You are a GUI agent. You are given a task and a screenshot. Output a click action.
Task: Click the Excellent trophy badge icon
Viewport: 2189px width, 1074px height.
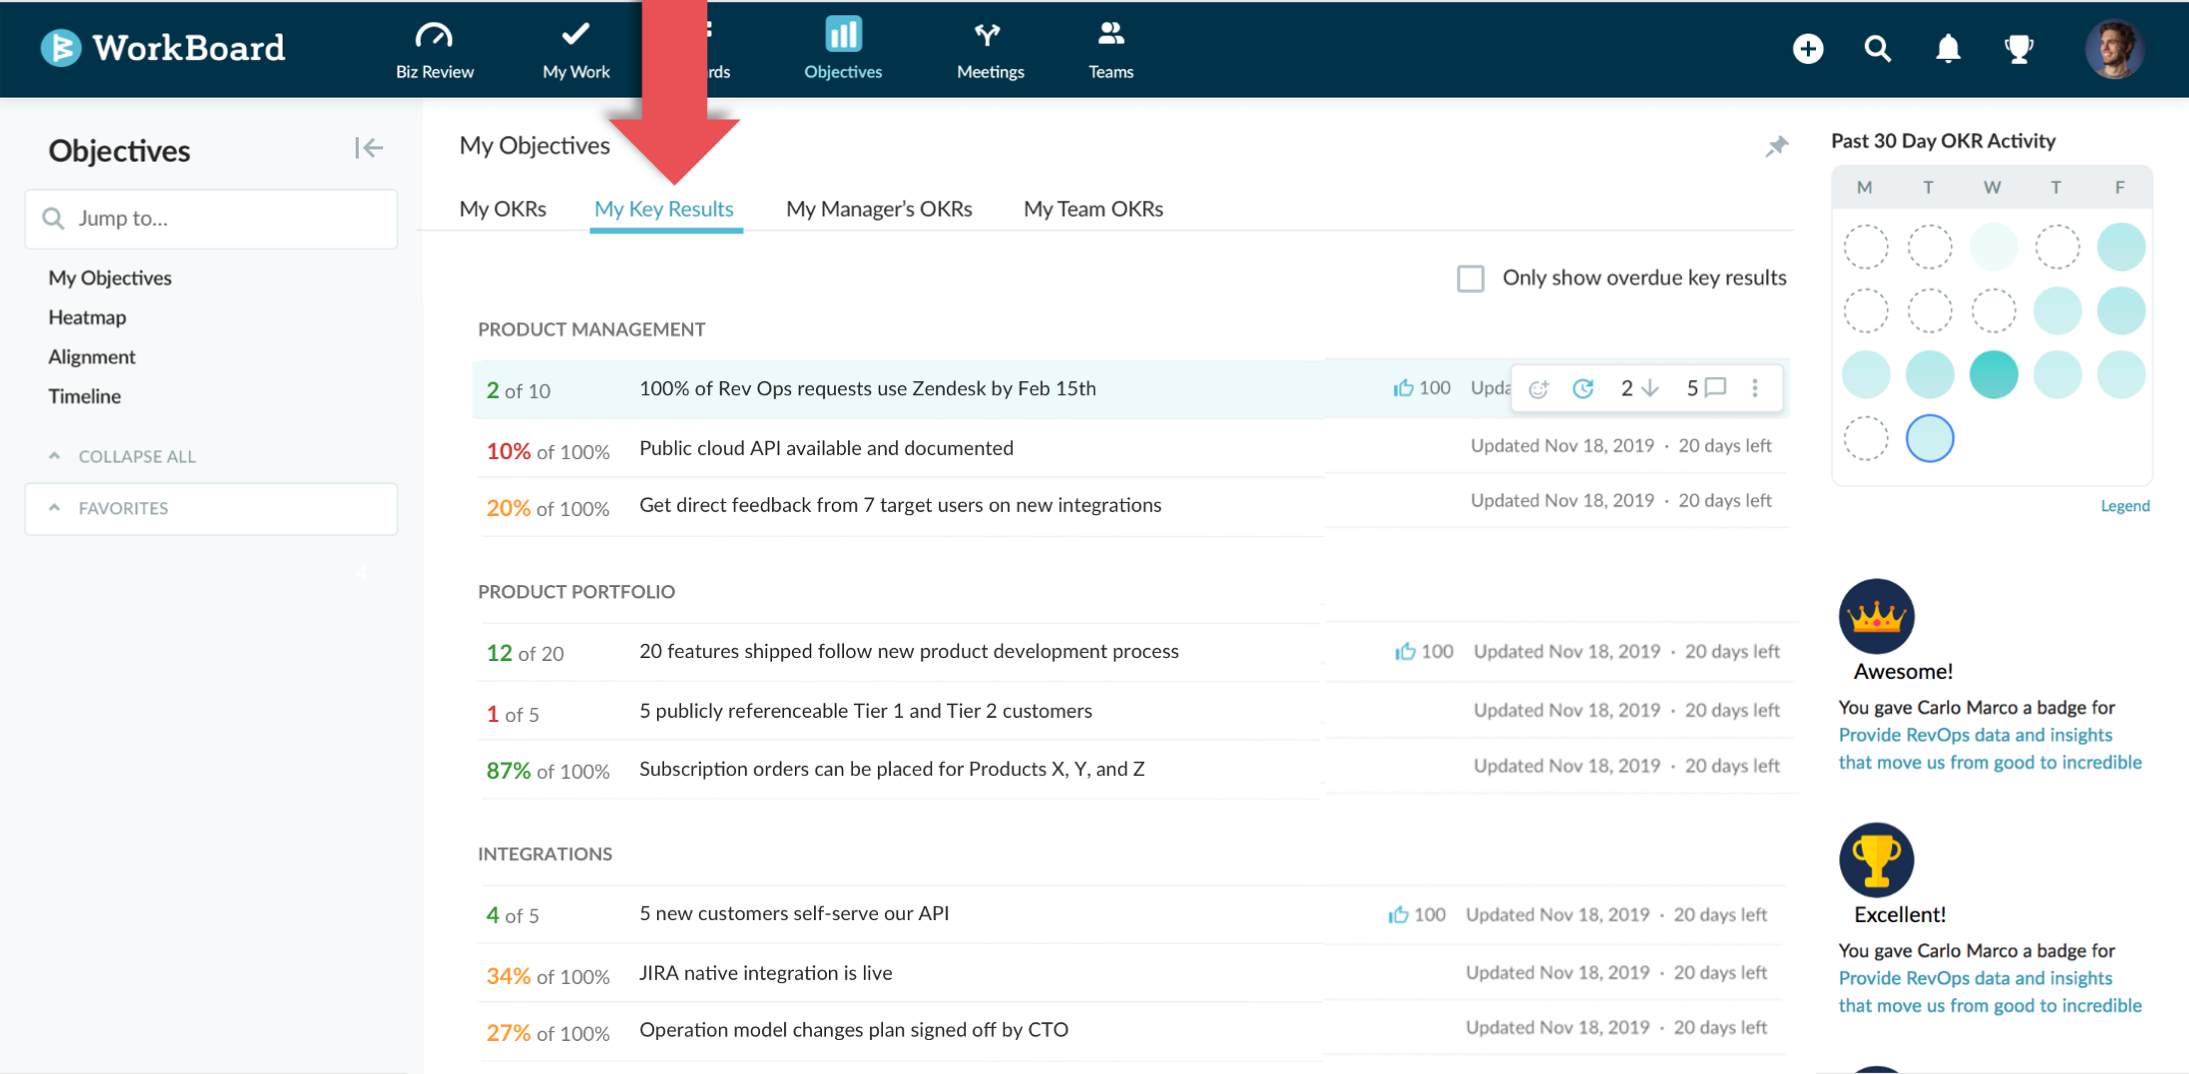(1876, 860)
